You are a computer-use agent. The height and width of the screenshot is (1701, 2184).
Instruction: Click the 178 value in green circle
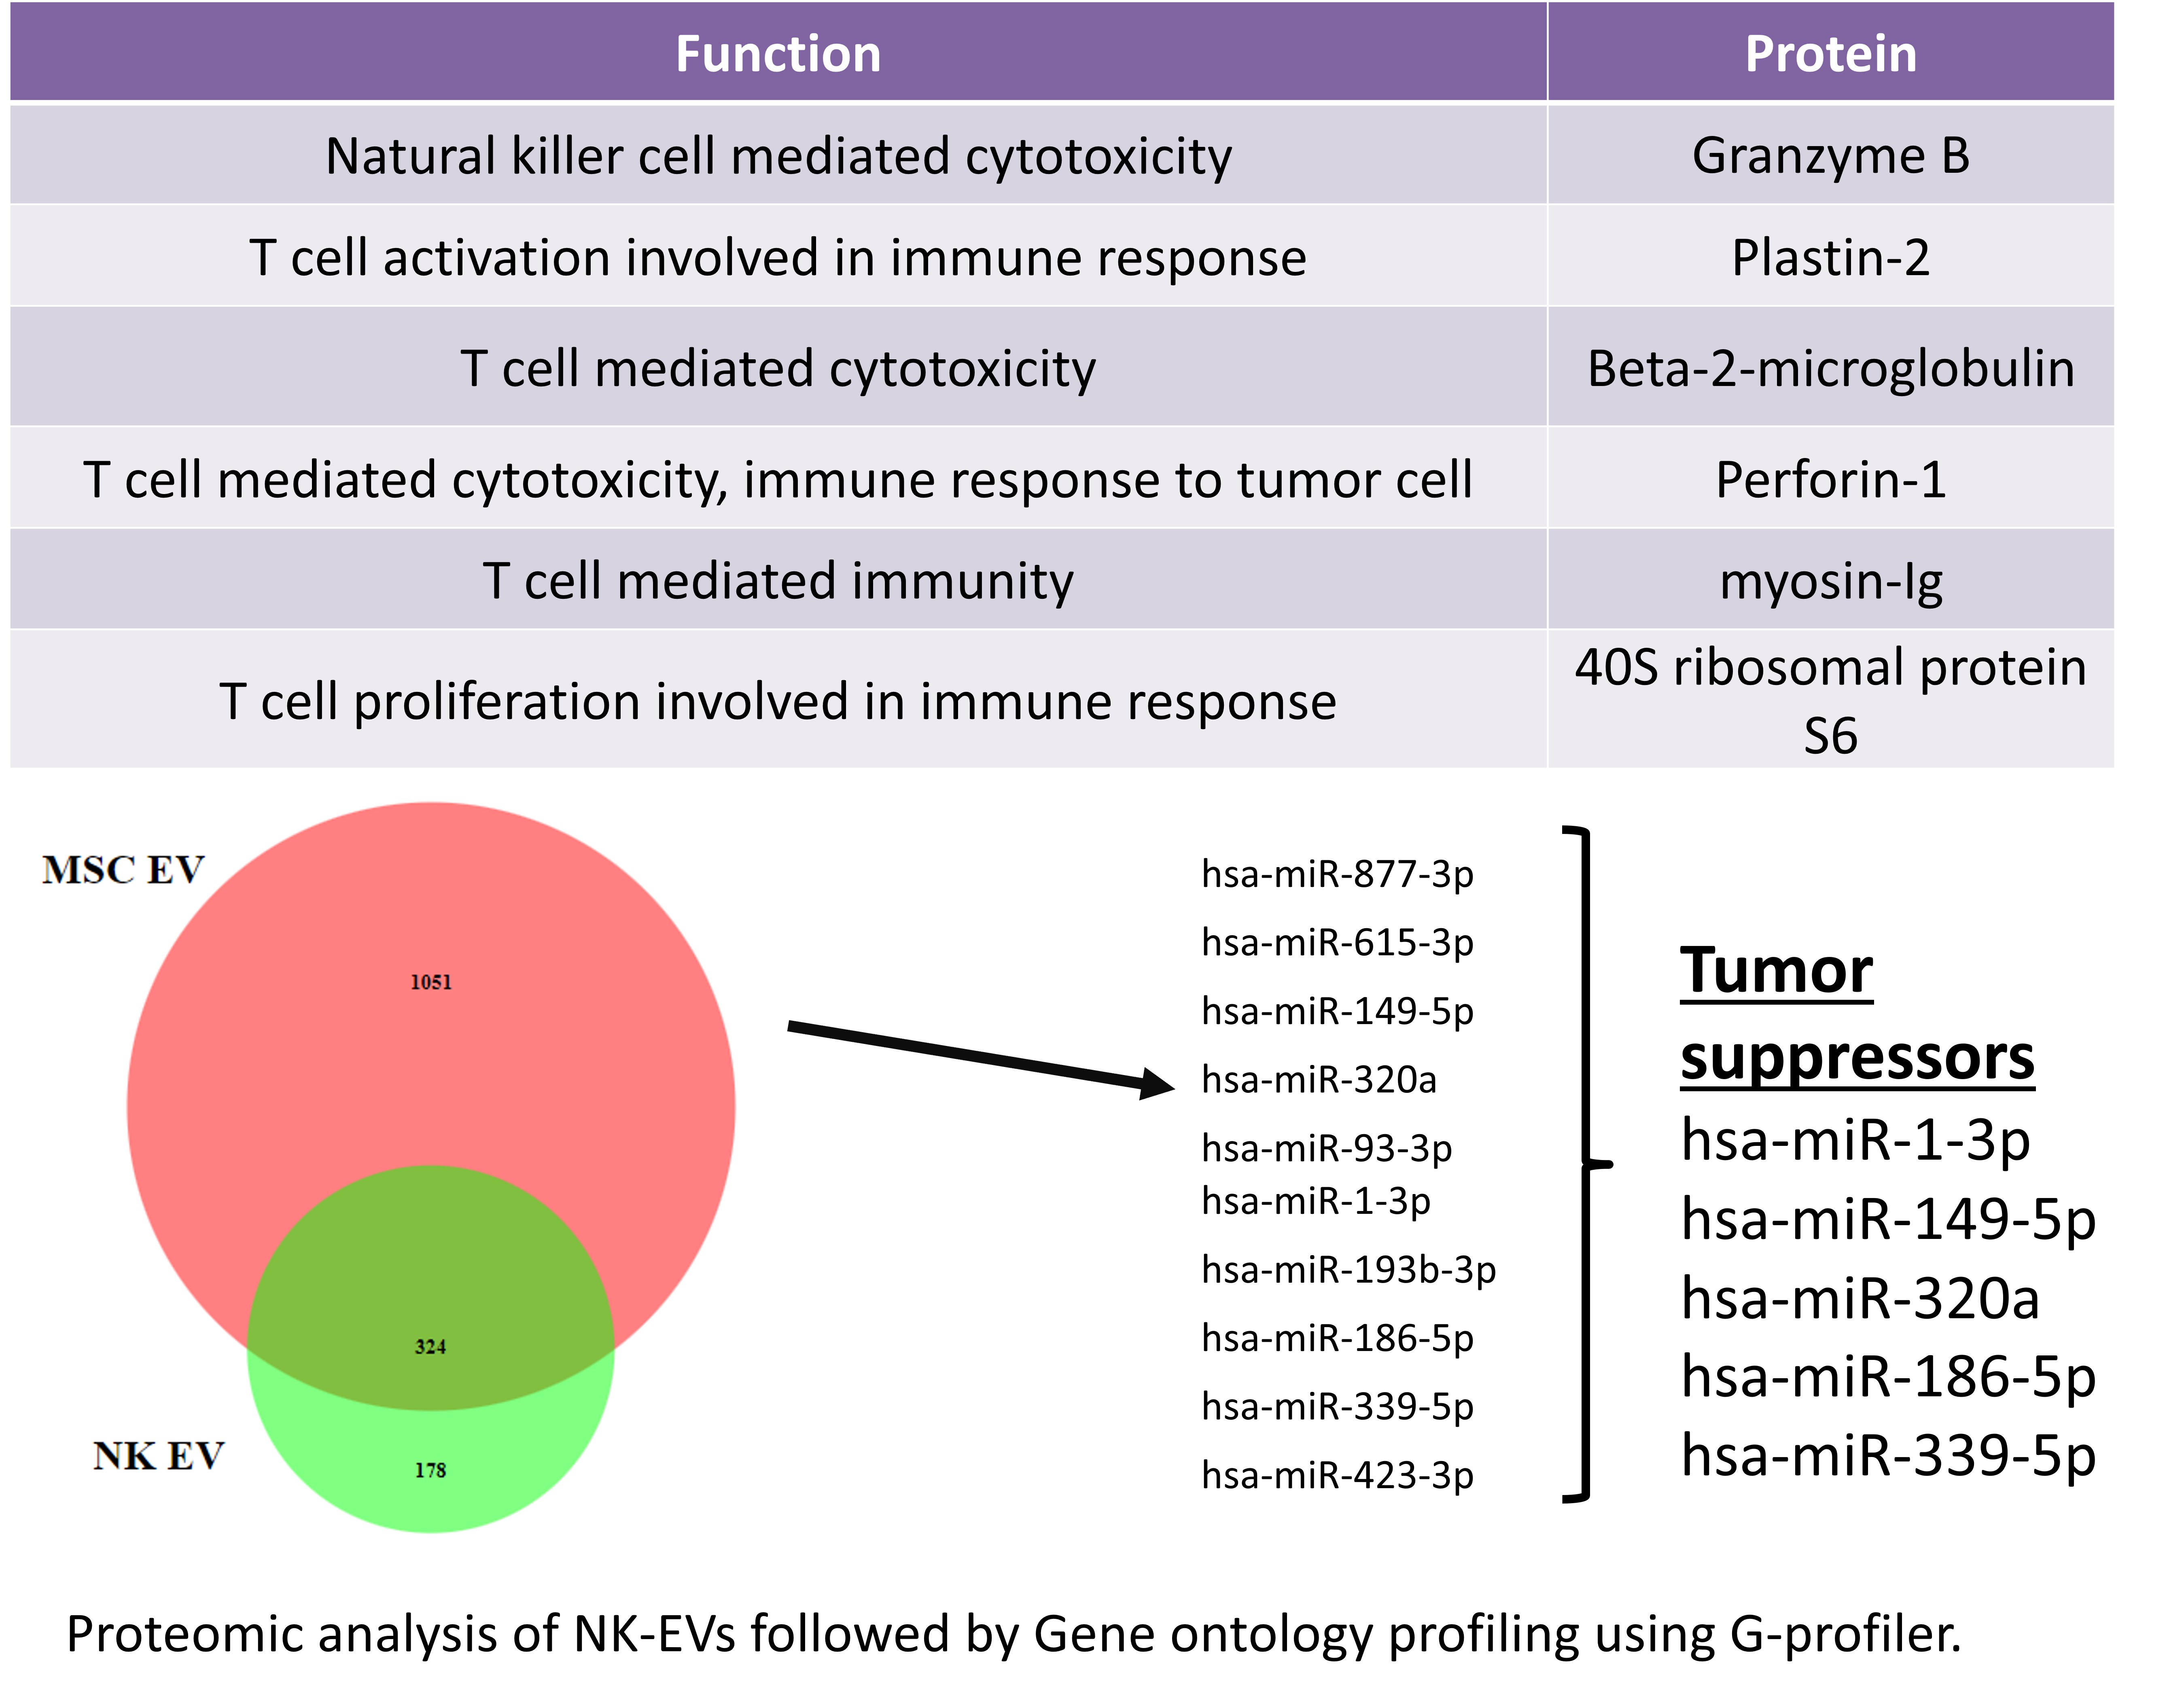(430, 1470)
